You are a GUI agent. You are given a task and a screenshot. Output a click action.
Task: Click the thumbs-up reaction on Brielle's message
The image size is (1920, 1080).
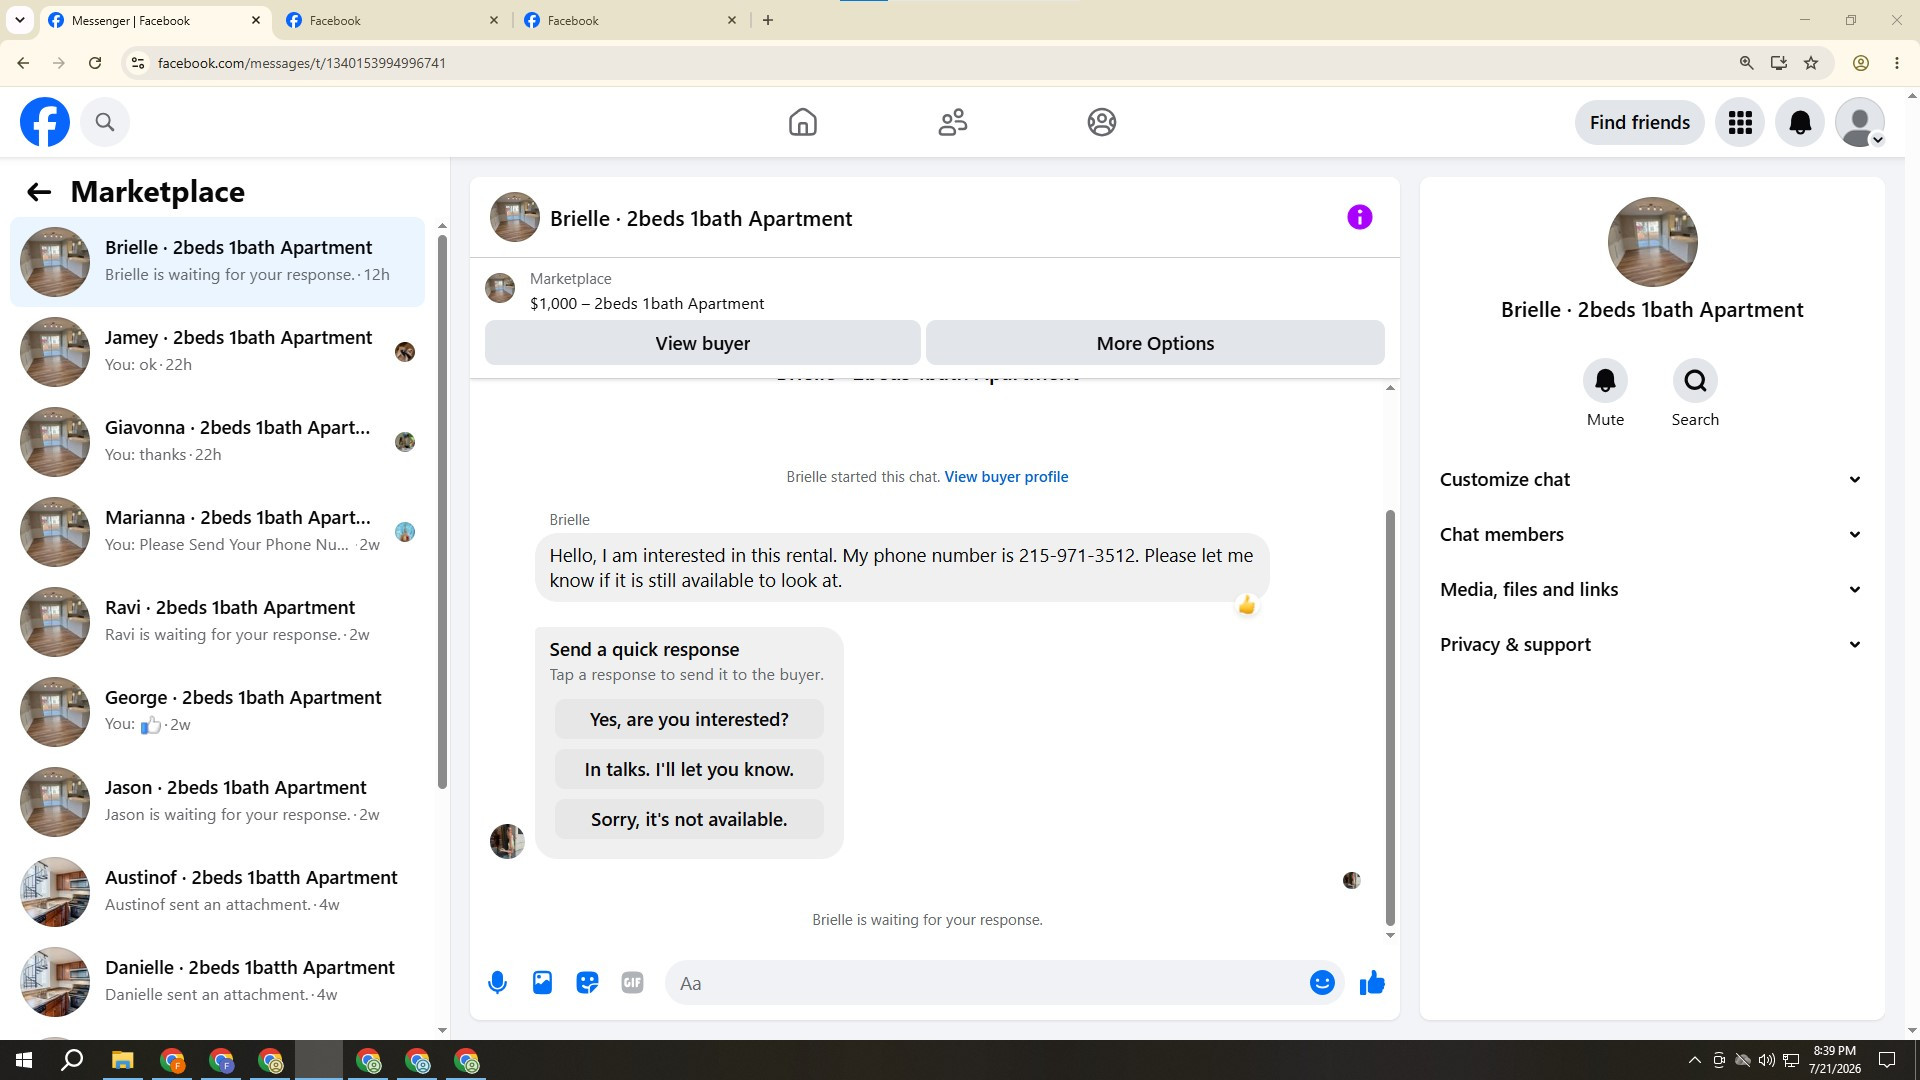pos(1246,605)
